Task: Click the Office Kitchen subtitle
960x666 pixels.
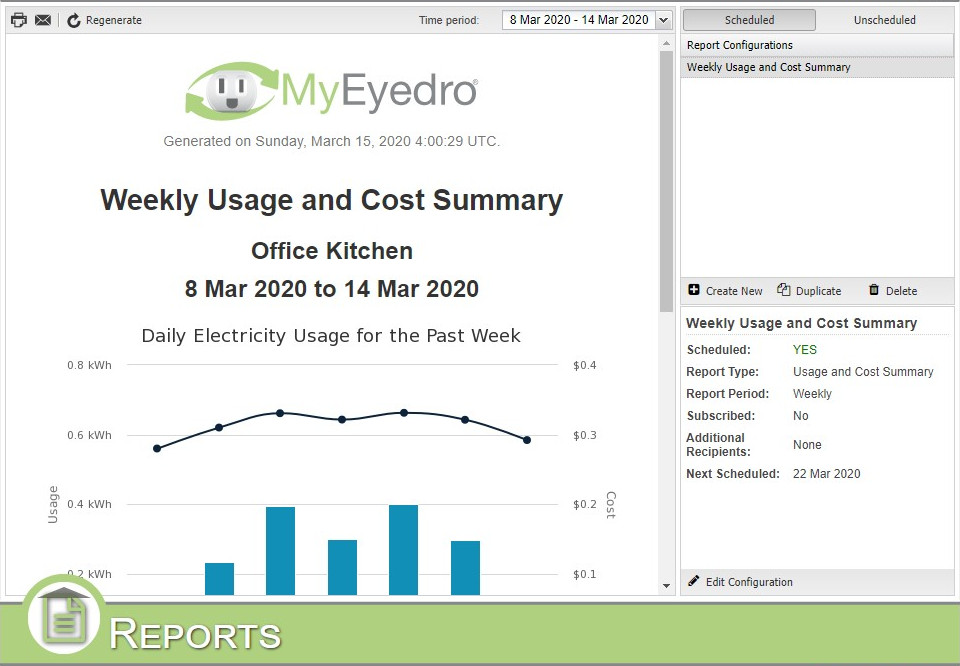Action: pos(332,251)
